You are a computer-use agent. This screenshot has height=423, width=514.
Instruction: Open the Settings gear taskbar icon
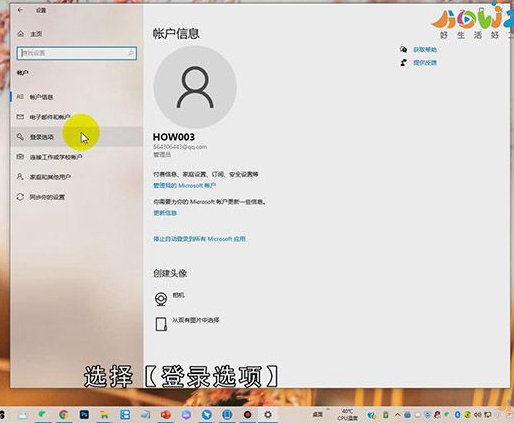click(268, 414)
